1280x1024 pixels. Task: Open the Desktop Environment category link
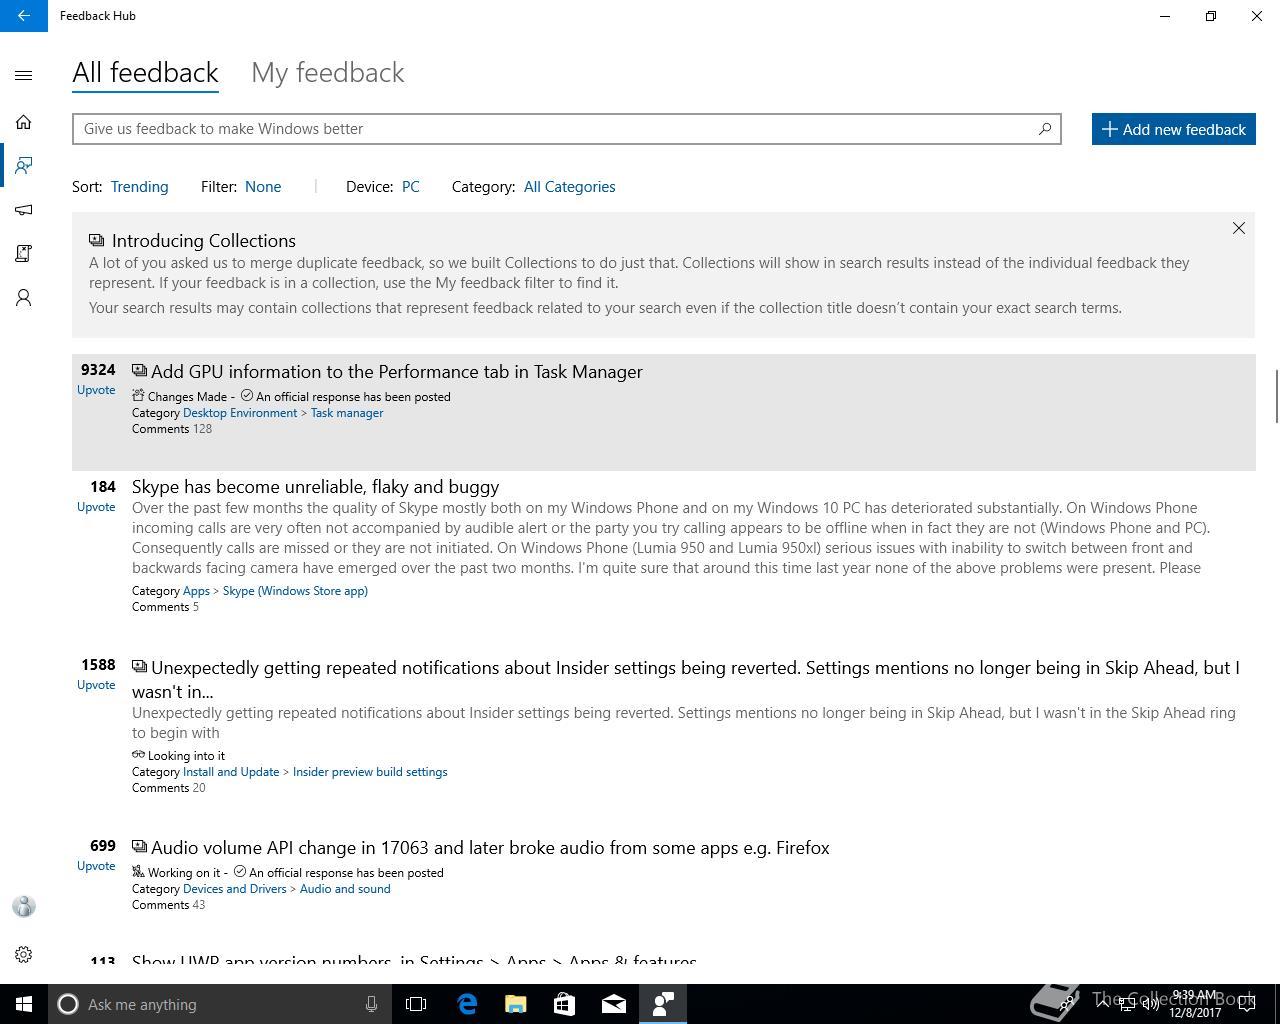pyautogui.click(x=240, y=413)
